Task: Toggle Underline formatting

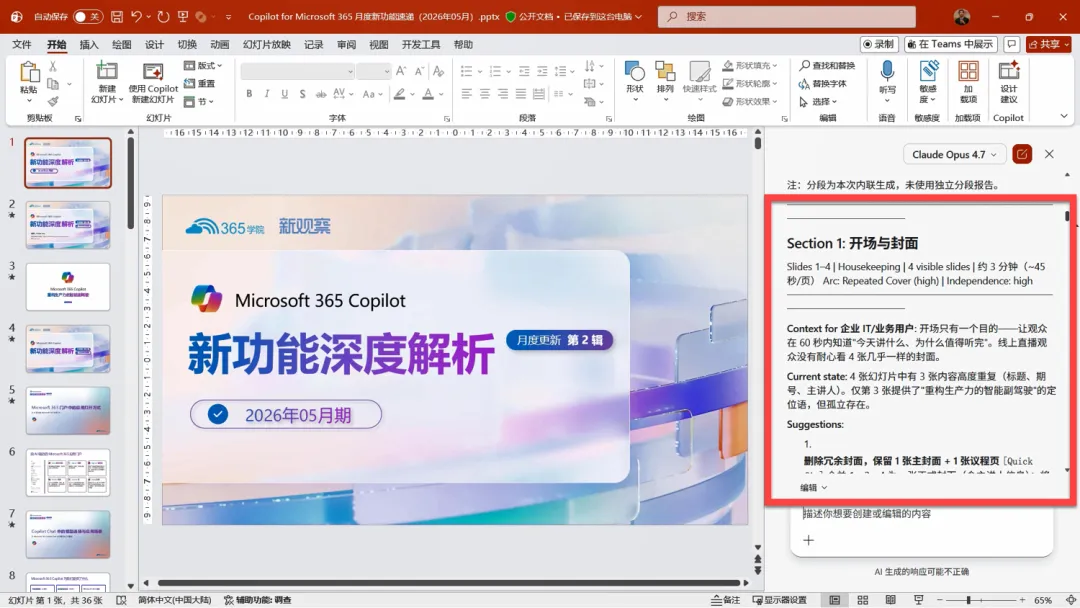Action: [284, 94]
